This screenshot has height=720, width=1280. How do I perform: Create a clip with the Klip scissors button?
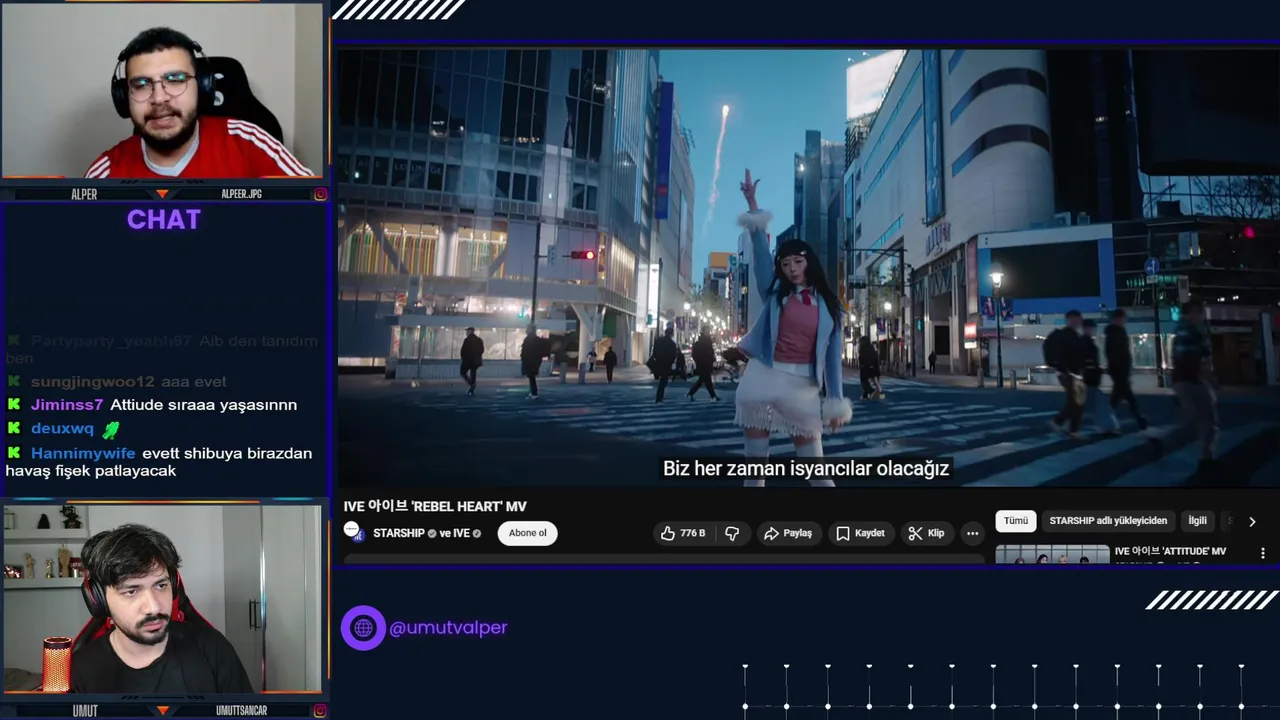pyautogui.click(x=926, y=534)
